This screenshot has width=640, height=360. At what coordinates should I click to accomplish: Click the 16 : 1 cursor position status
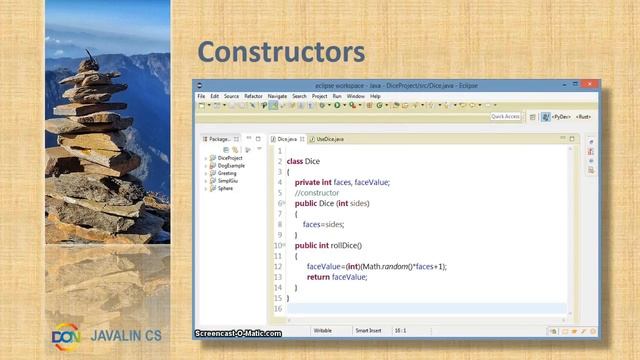(x=400, y=331)
